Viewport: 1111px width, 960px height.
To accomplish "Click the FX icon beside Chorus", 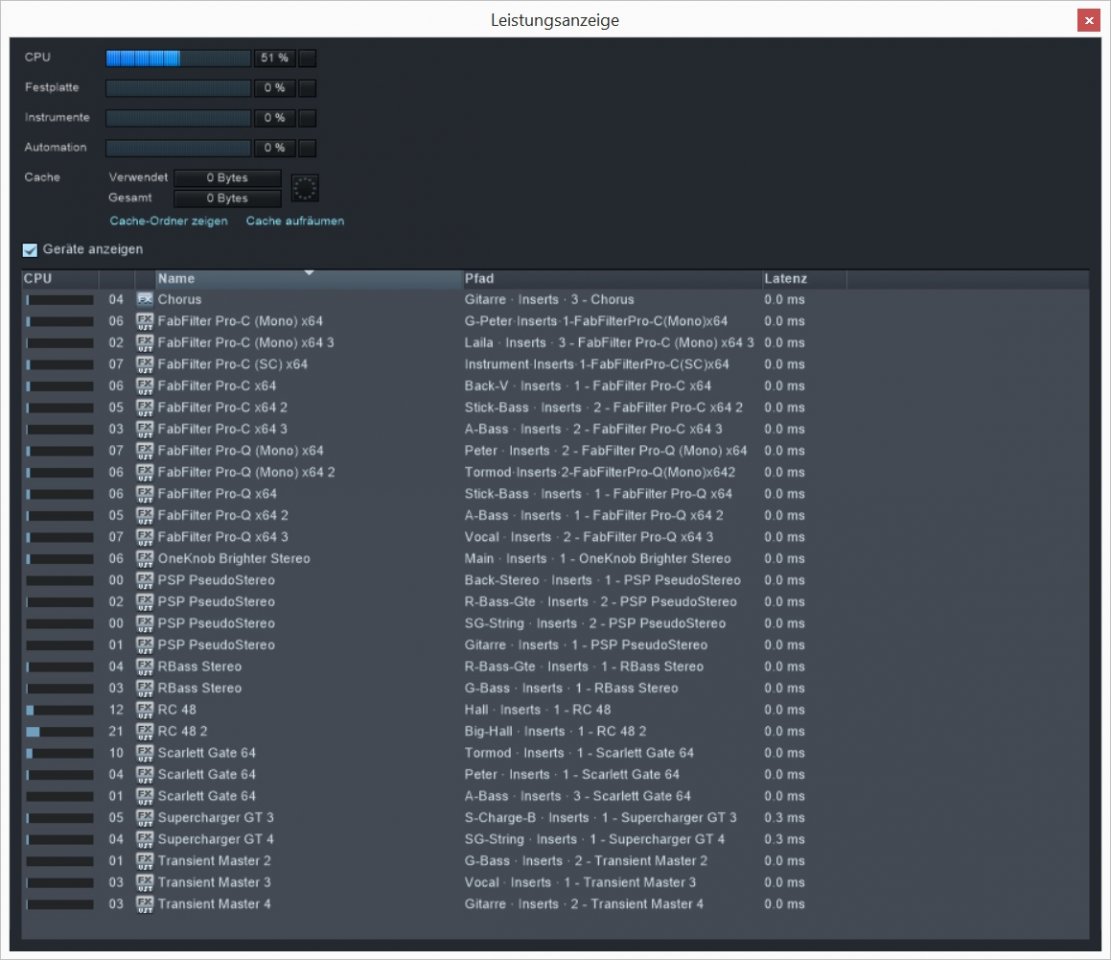I will tap(145, 300).
